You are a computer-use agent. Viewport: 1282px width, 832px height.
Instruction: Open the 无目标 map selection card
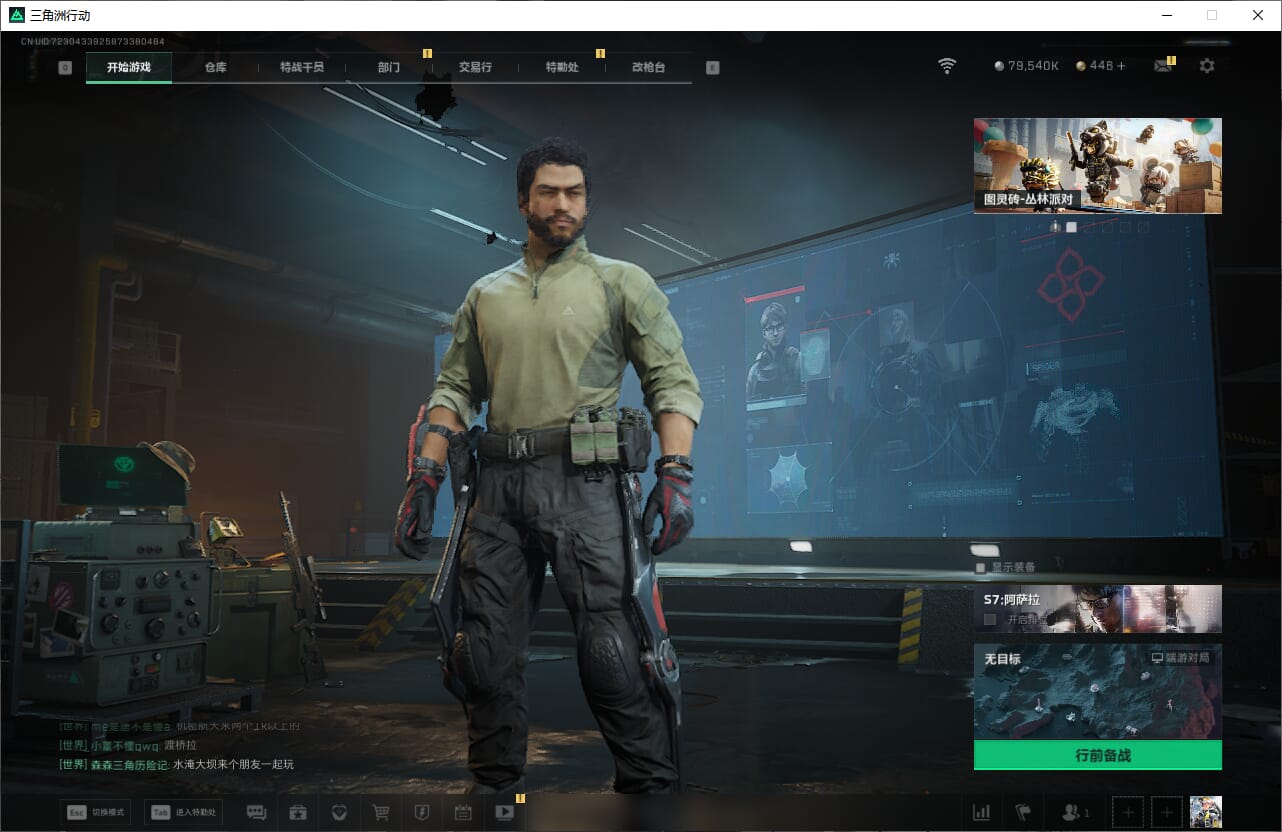click(1098, 692)
